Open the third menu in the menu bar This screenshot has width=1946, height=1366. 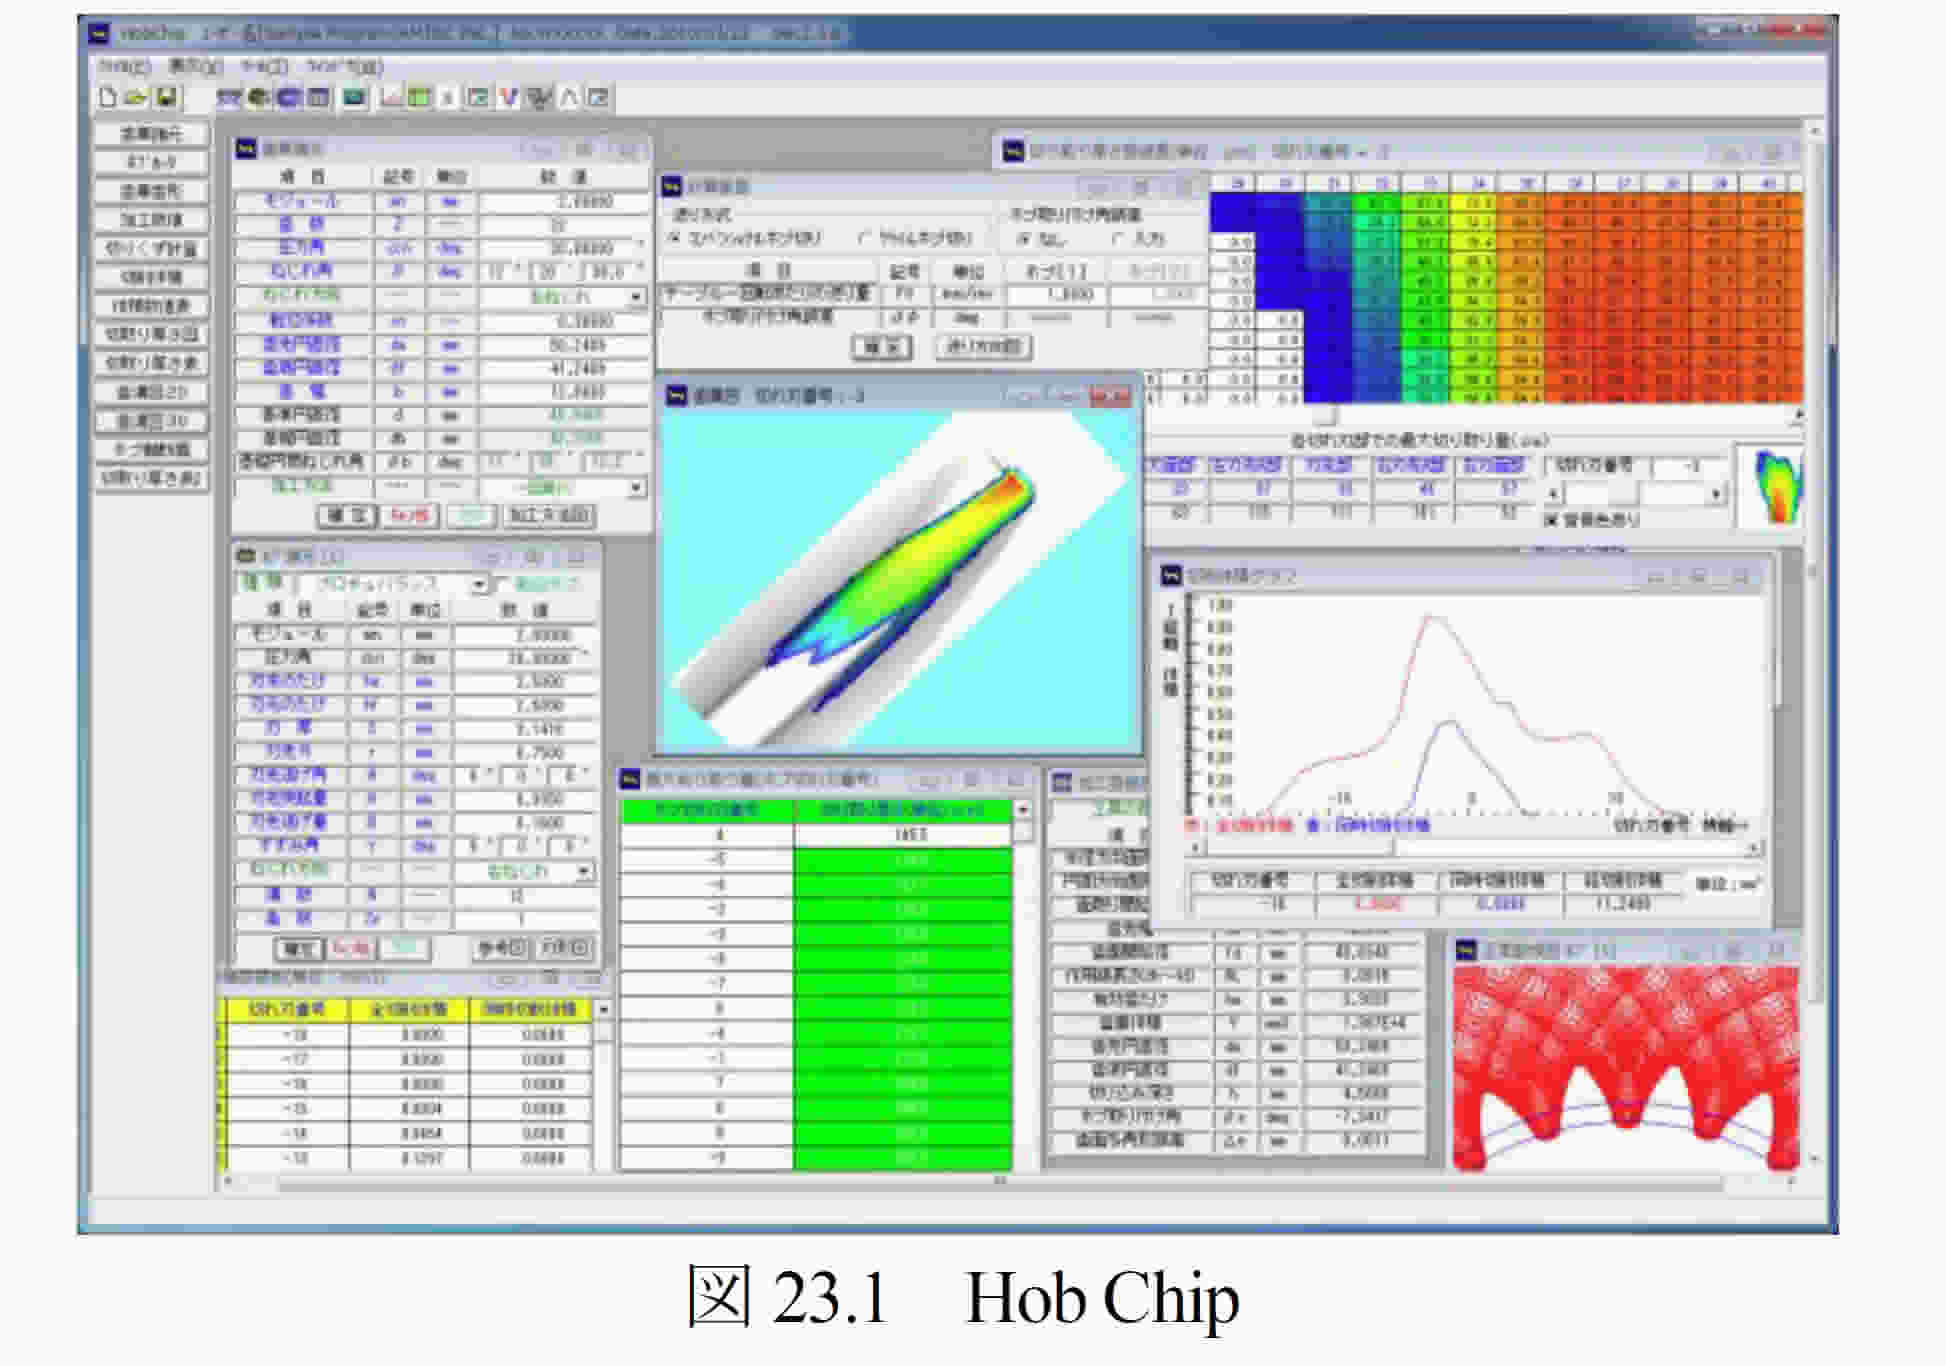click(x=265, y=67)
